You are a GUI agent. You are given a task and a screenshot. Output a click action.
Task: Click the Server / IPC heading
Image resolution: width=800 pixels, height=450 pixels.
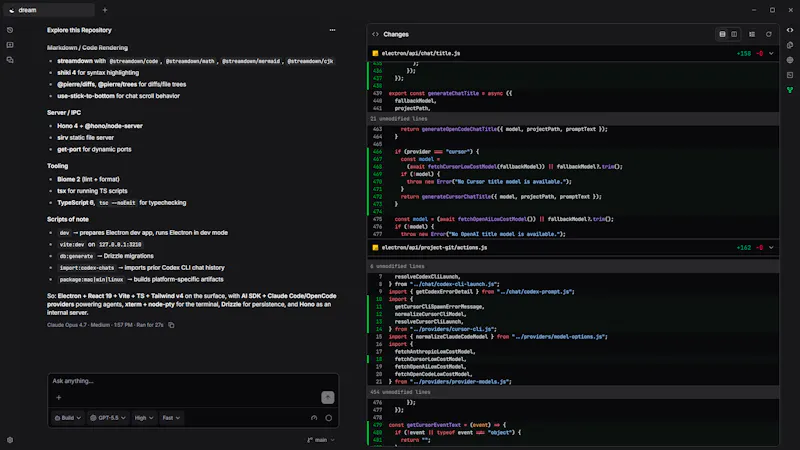pos(64,113)
